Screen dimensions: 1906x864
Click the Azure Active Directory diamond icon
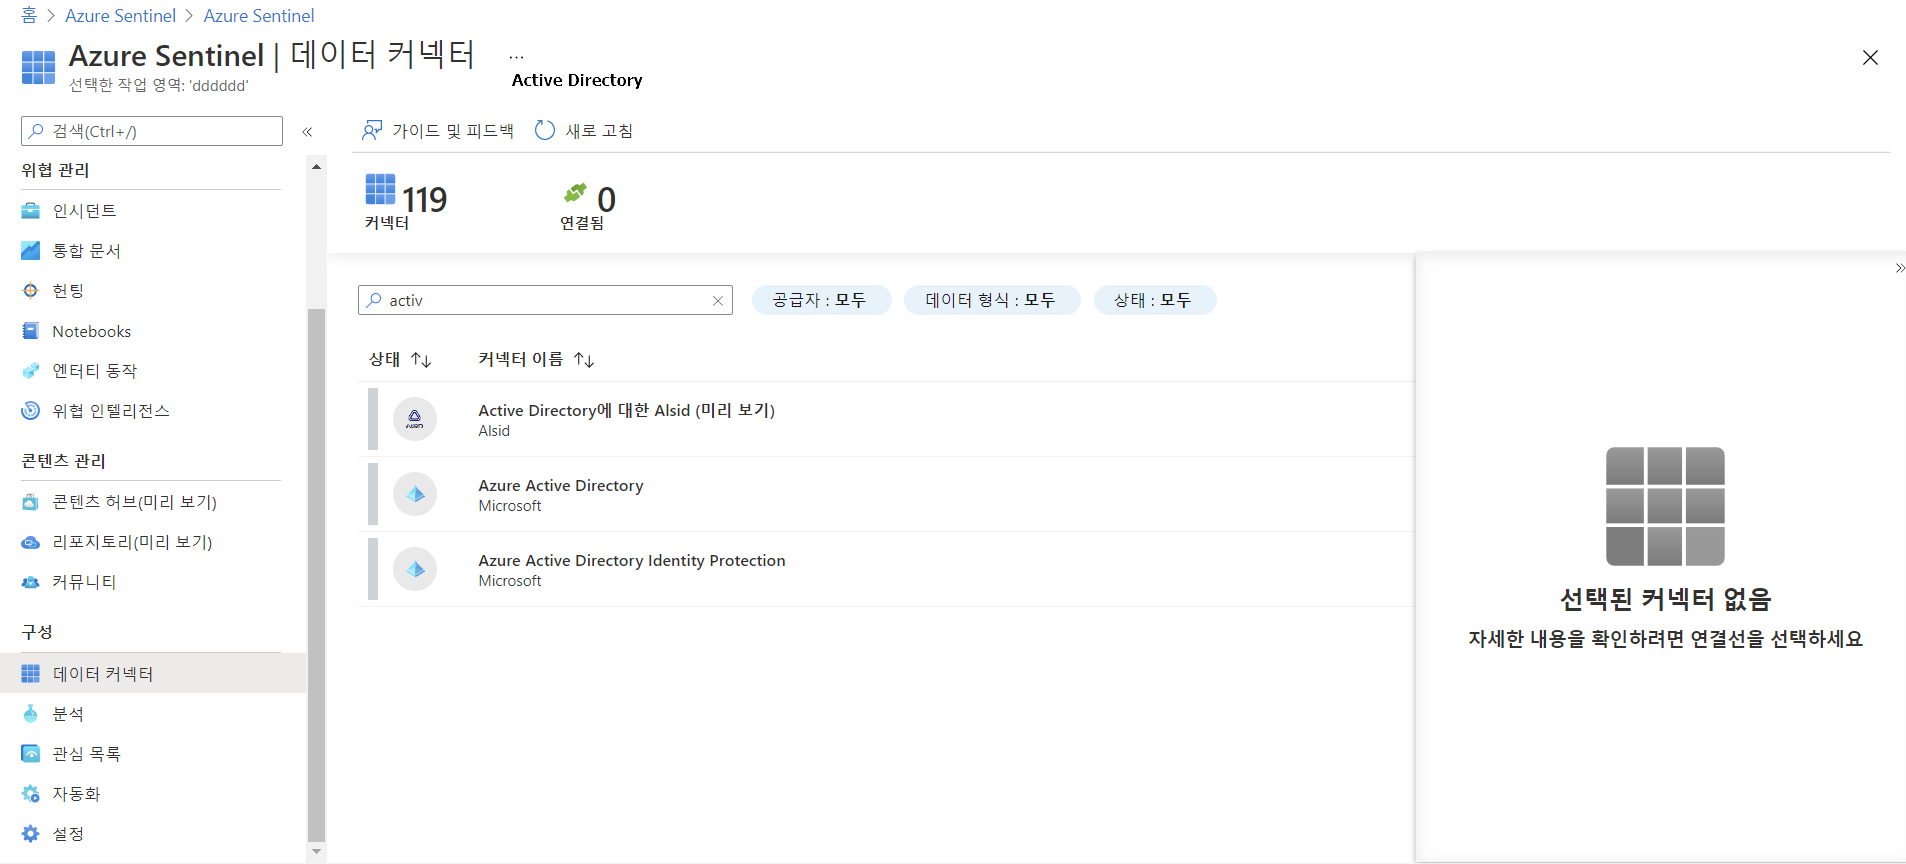point(415,495)
